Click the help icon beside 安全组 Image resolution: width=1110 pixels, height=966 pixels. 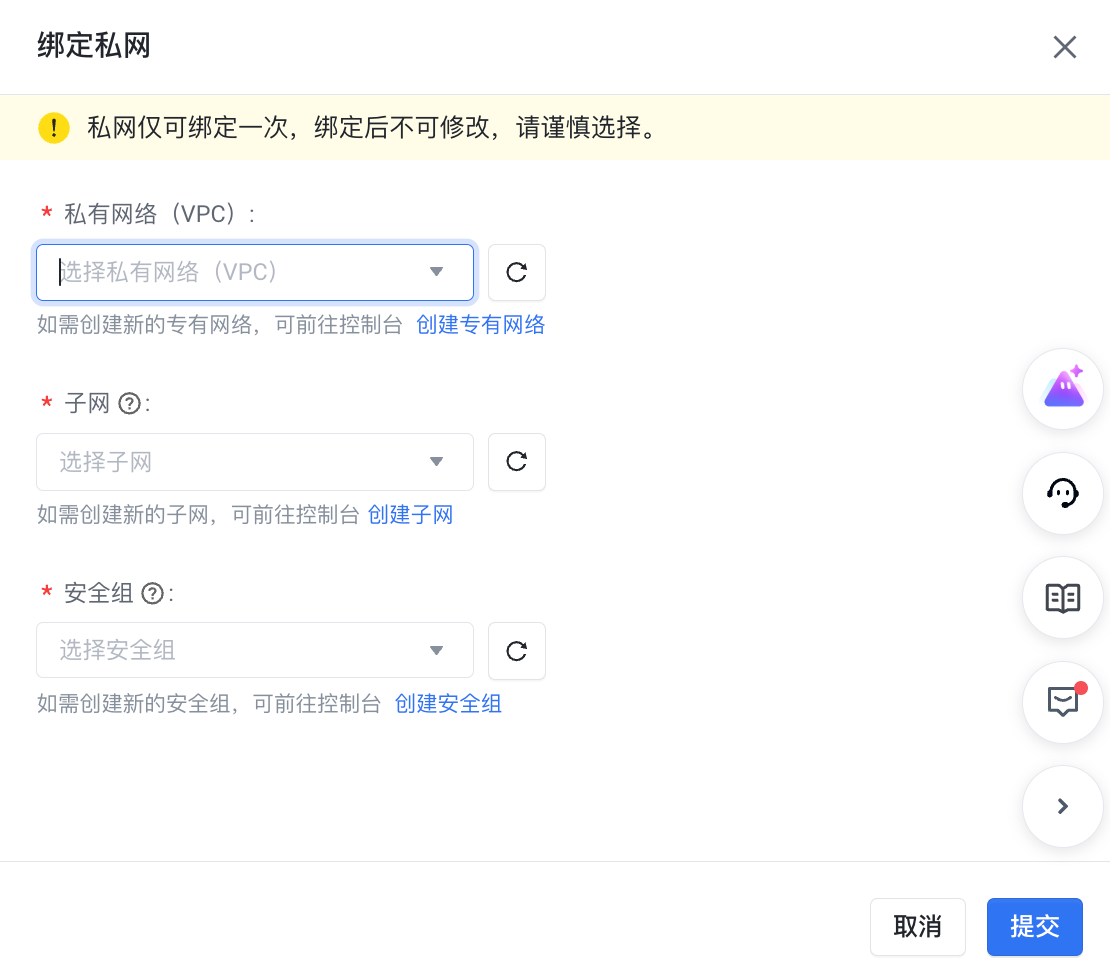tap(153, 593)
